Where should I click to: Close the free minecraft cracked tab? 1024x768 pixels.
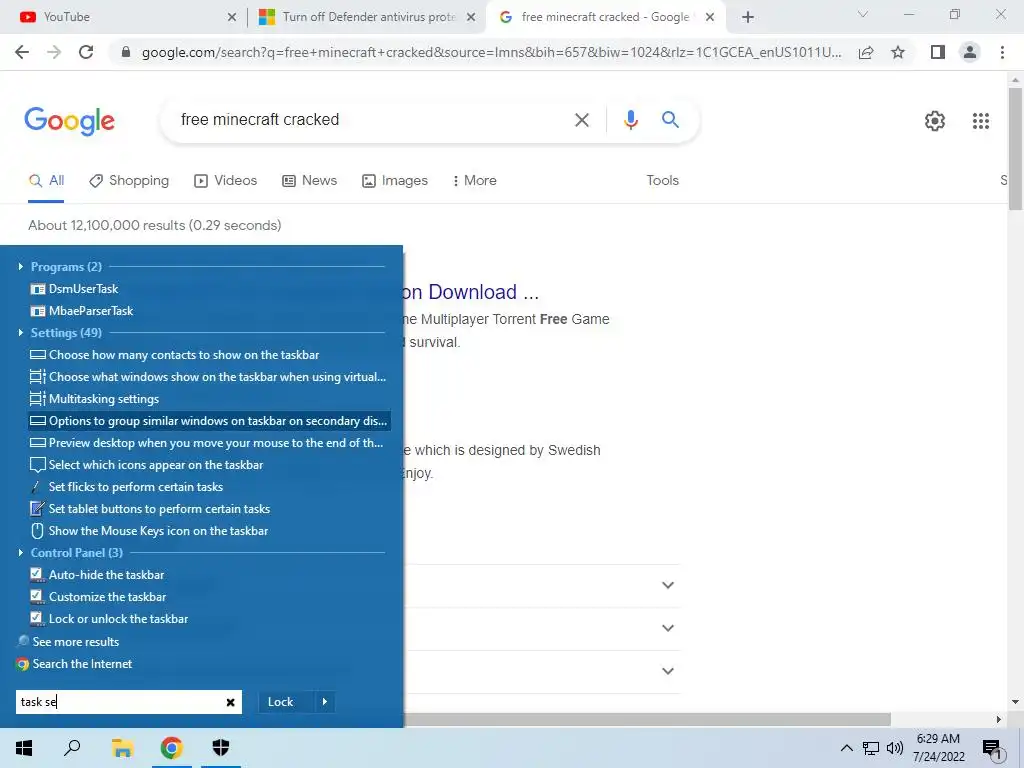710,17
